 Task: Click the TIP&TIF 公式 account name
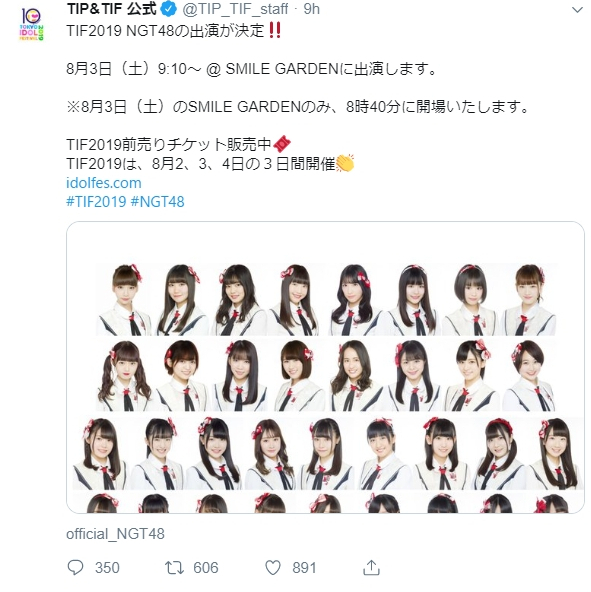coord(111,9)
